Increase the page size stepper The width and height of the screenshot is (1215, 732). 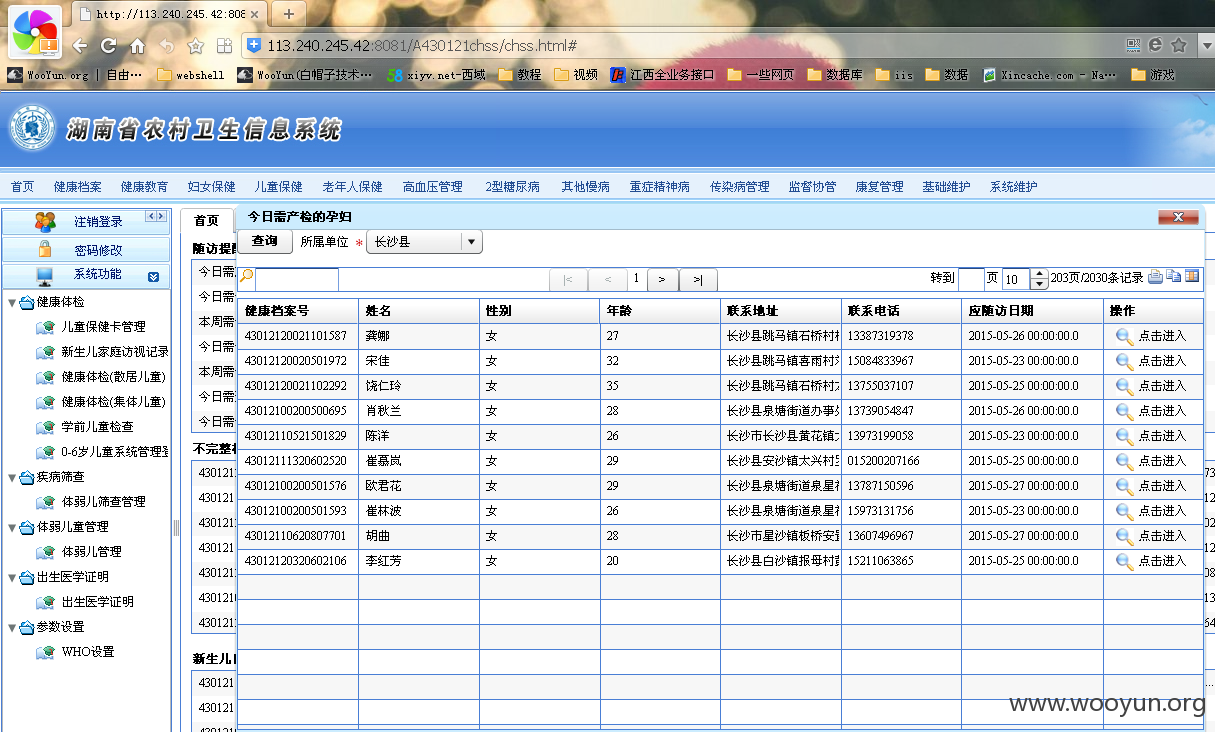(x=1039, y=274)
